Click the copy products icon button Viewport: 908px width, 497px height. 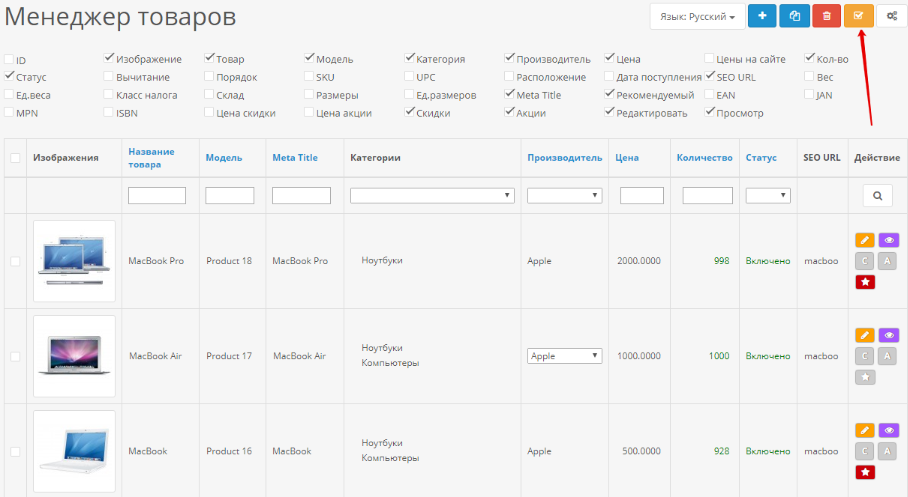(x=795, y=17)
